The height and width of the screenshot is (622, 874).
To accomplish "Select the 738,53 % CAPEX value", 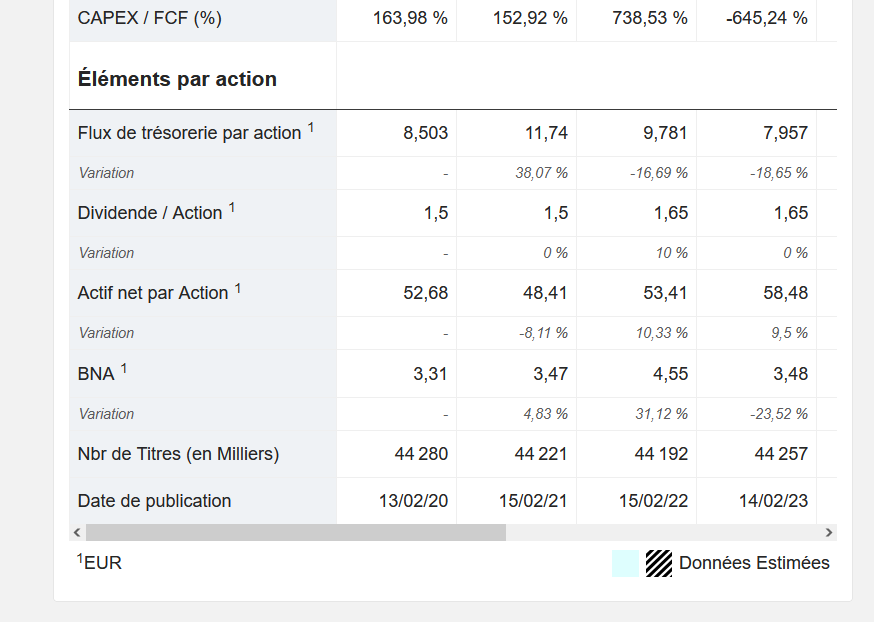I will (651, 18).
